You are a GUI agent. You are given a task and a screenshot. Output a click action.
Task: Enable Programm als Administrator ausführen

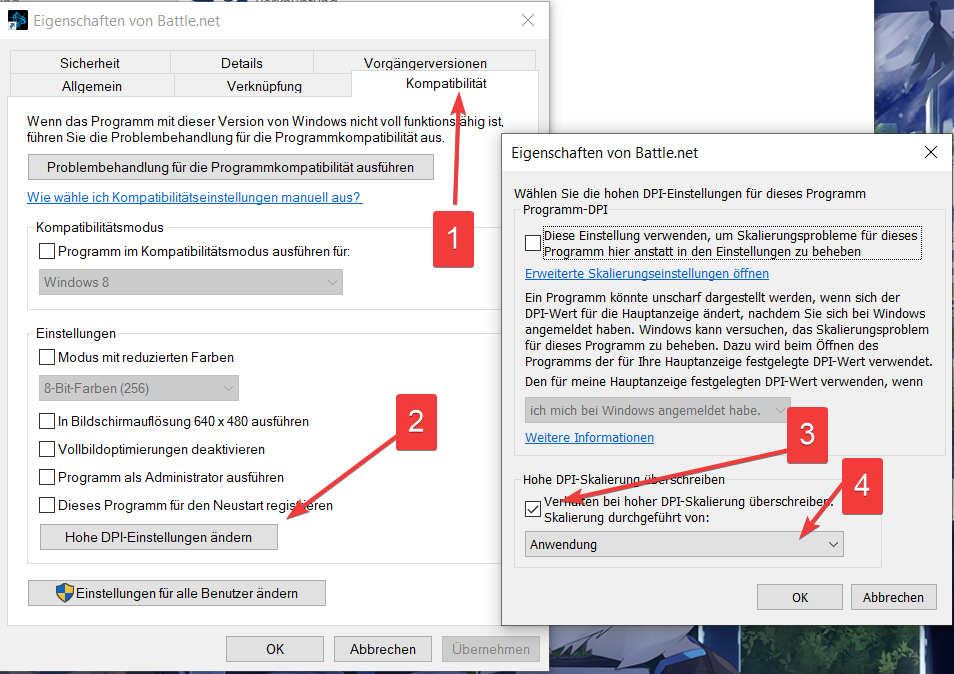click(x=47, y=477)
